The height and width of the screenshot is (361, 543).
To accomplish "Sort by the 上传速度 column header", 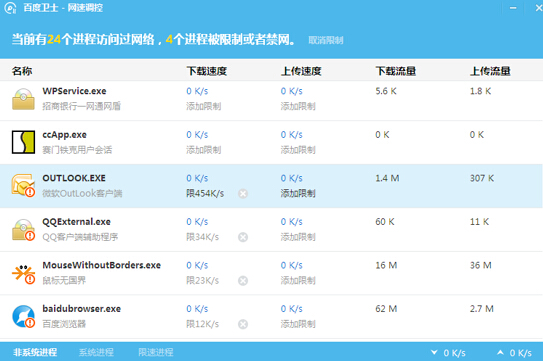I will [x=301, y=71].
